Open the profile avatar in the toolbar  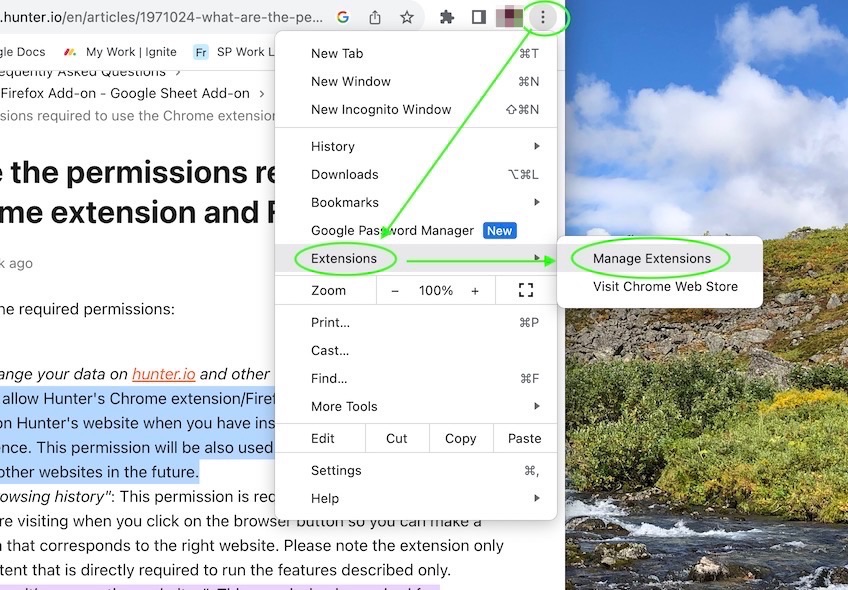click(x=509, y=17)
